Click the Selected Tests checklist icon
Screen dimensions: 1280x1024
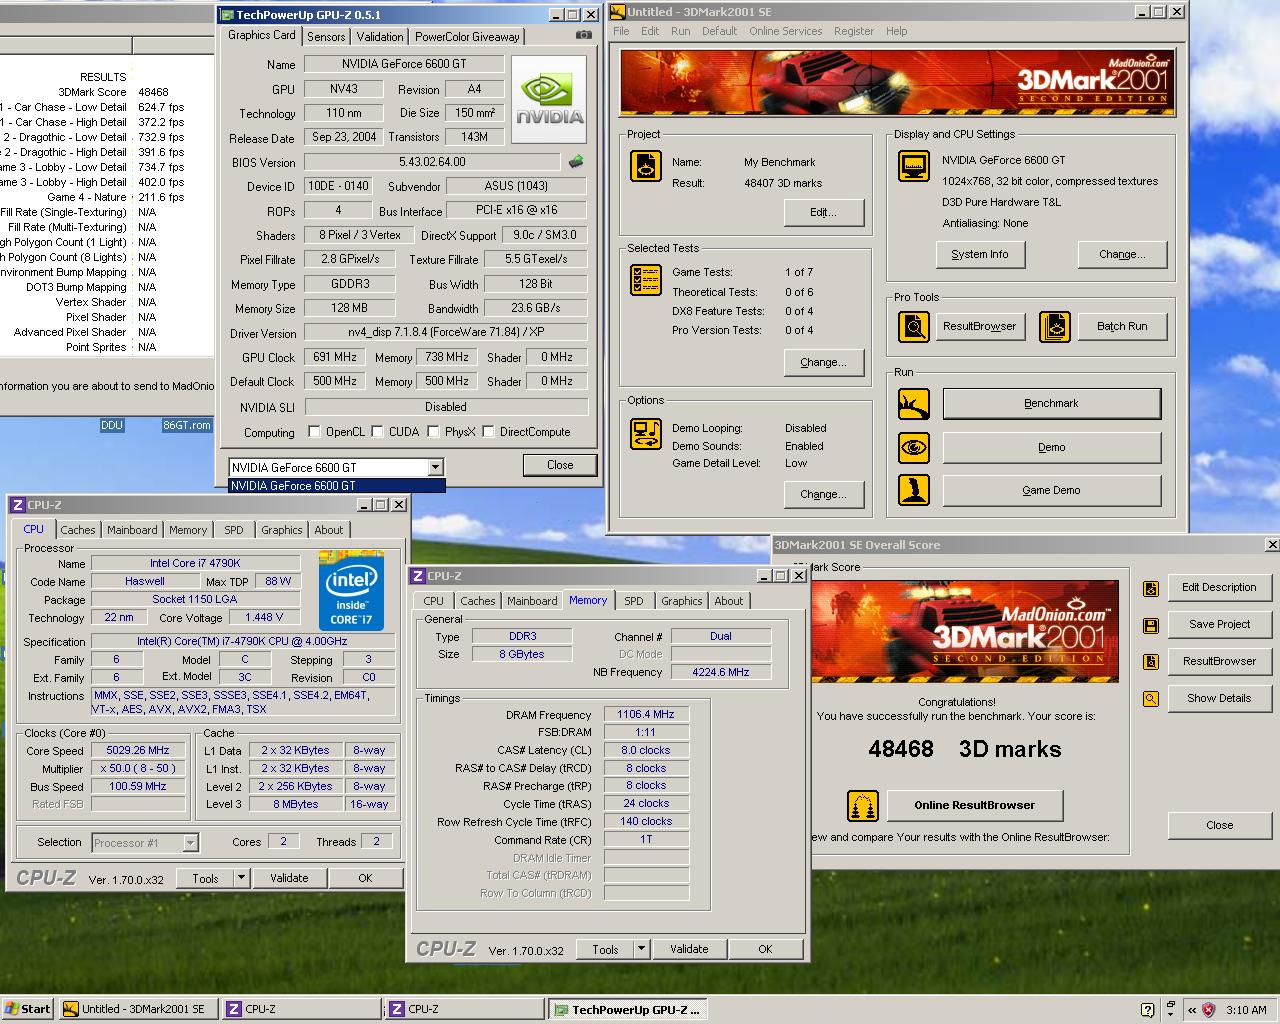[646, 280]
